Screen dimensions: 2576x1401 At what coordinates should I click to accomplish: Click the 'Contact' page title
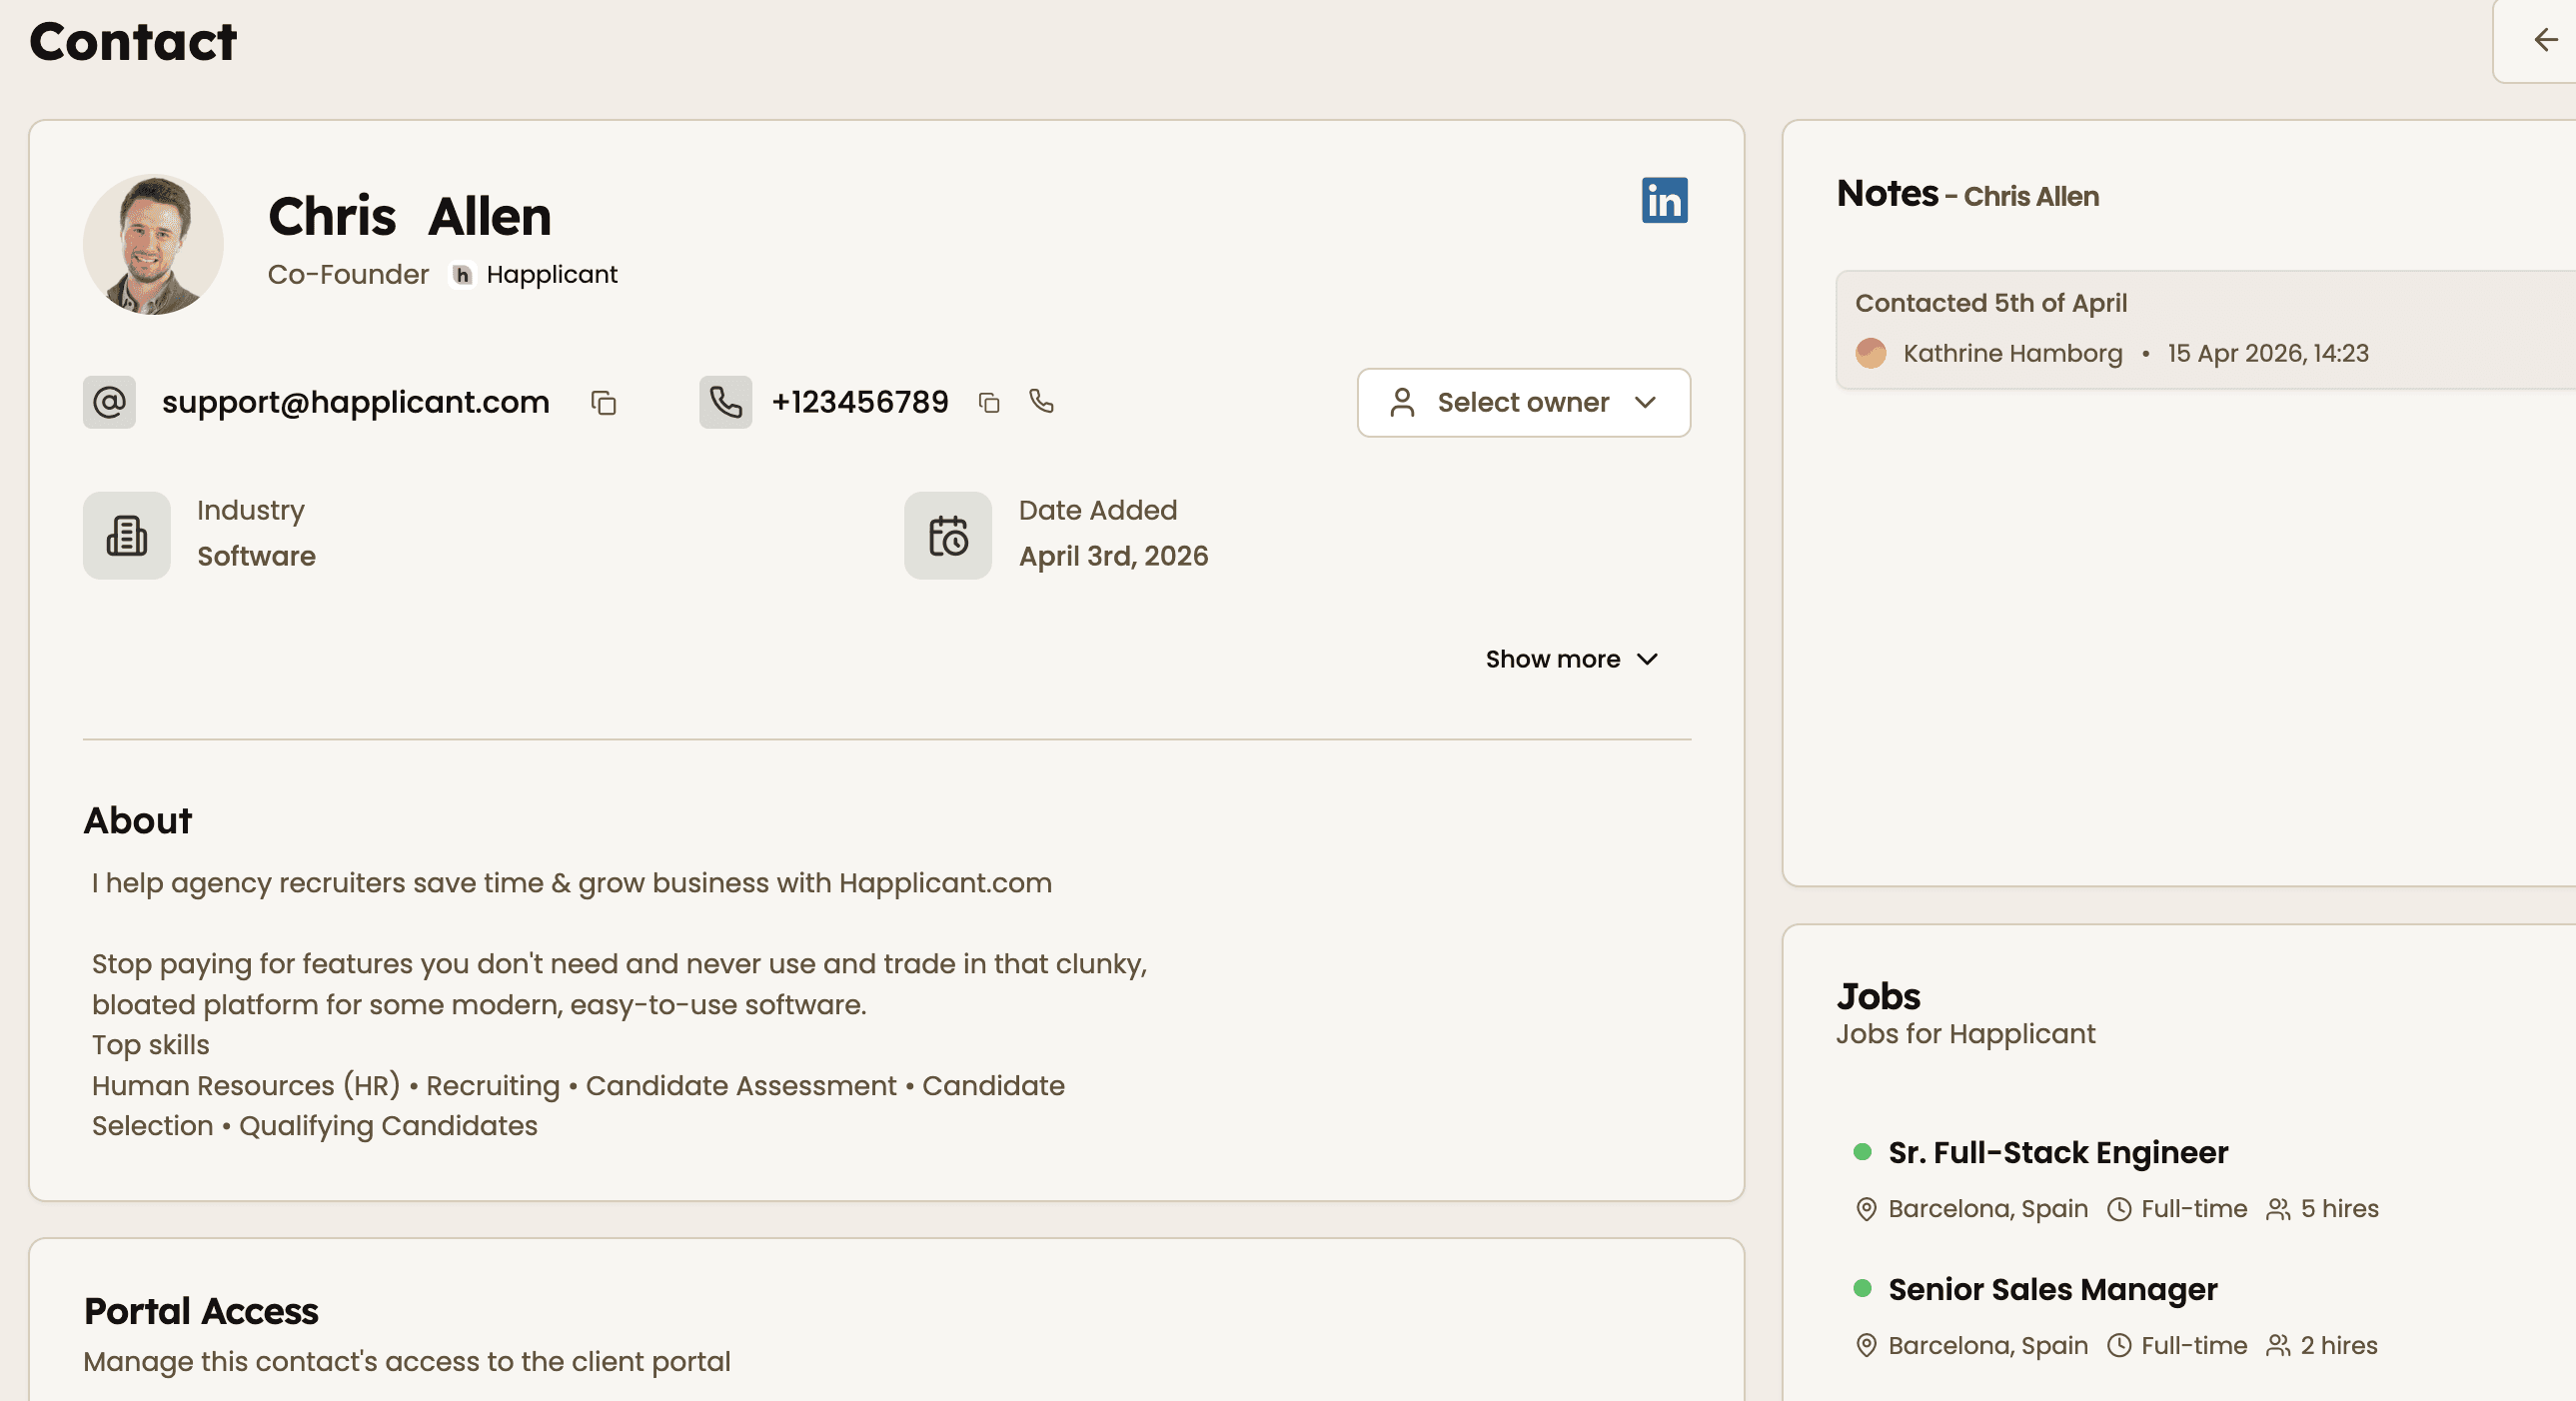pos(133,41)
